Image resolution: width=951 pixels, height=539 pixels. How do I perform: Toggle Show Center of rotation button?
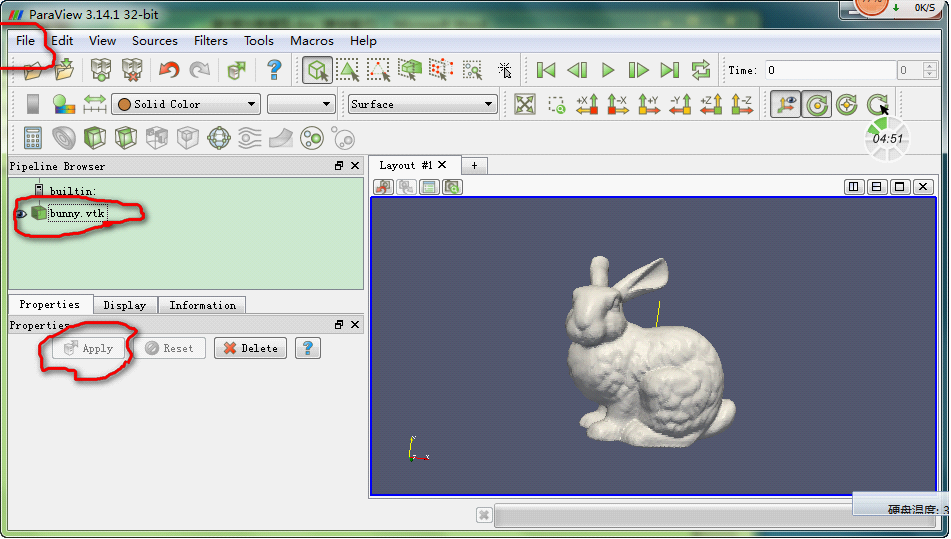click(816, 104)
